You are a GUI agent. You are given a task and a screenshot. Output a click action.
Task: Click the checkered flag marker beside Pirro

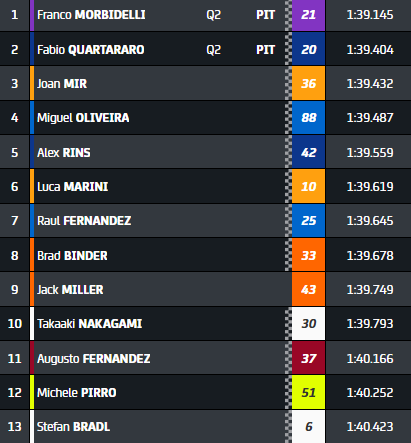[x=288, y=392]
